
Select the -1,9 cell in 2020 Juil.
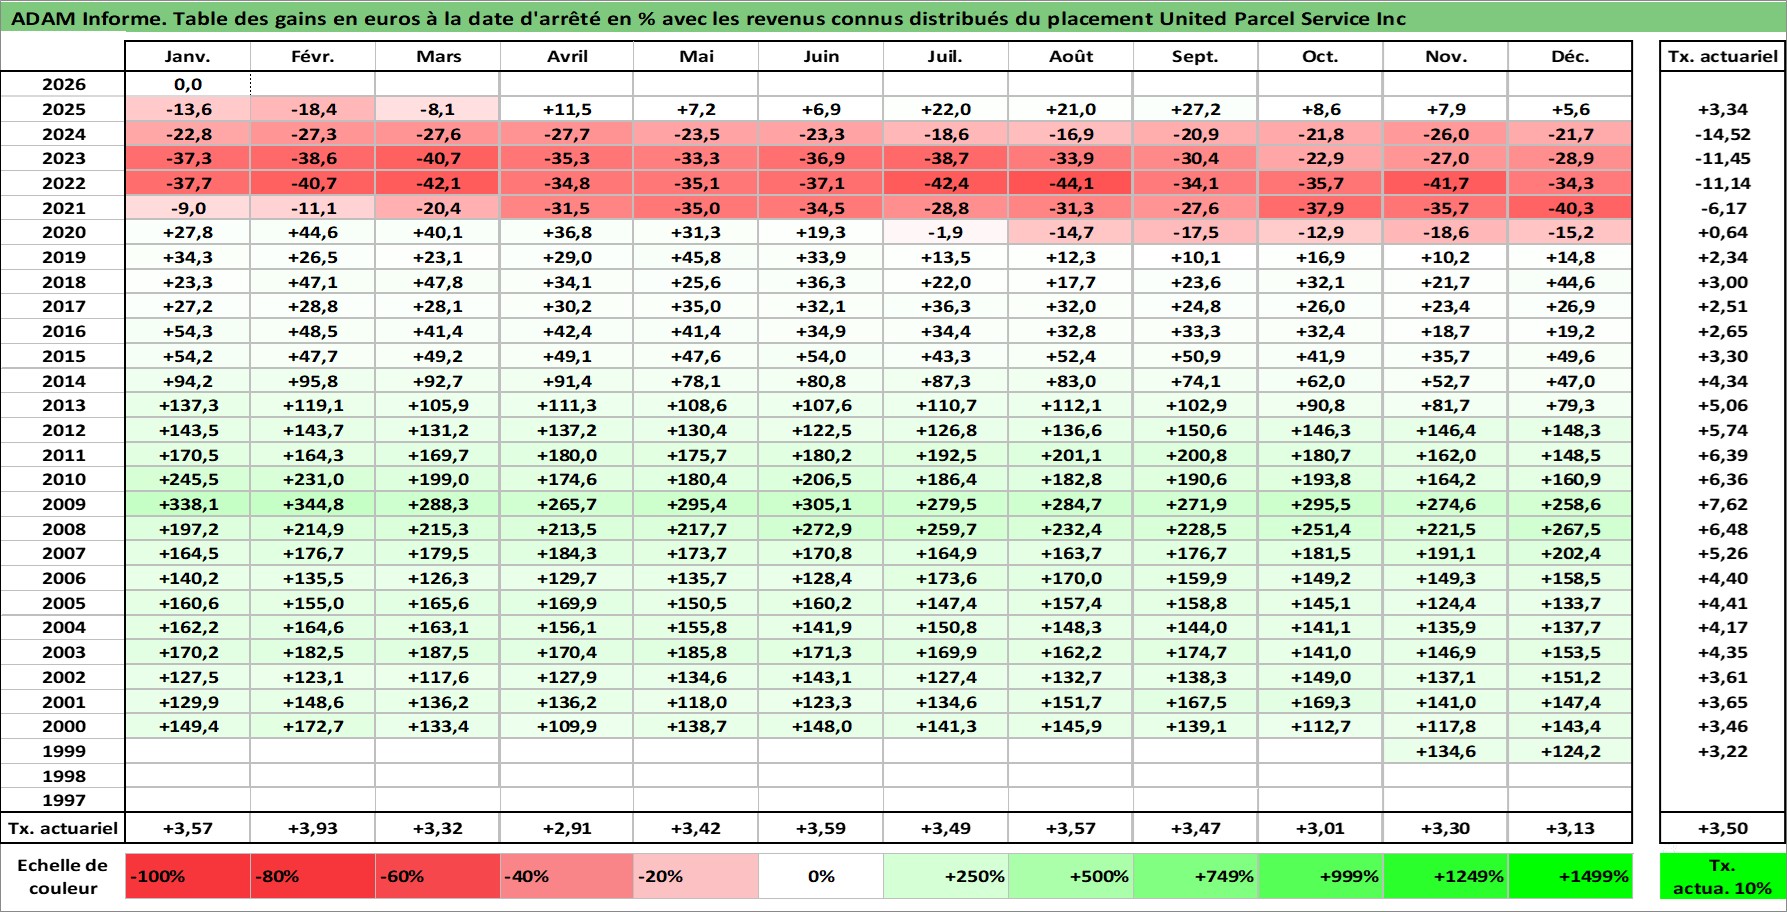[x=946, y=232]
